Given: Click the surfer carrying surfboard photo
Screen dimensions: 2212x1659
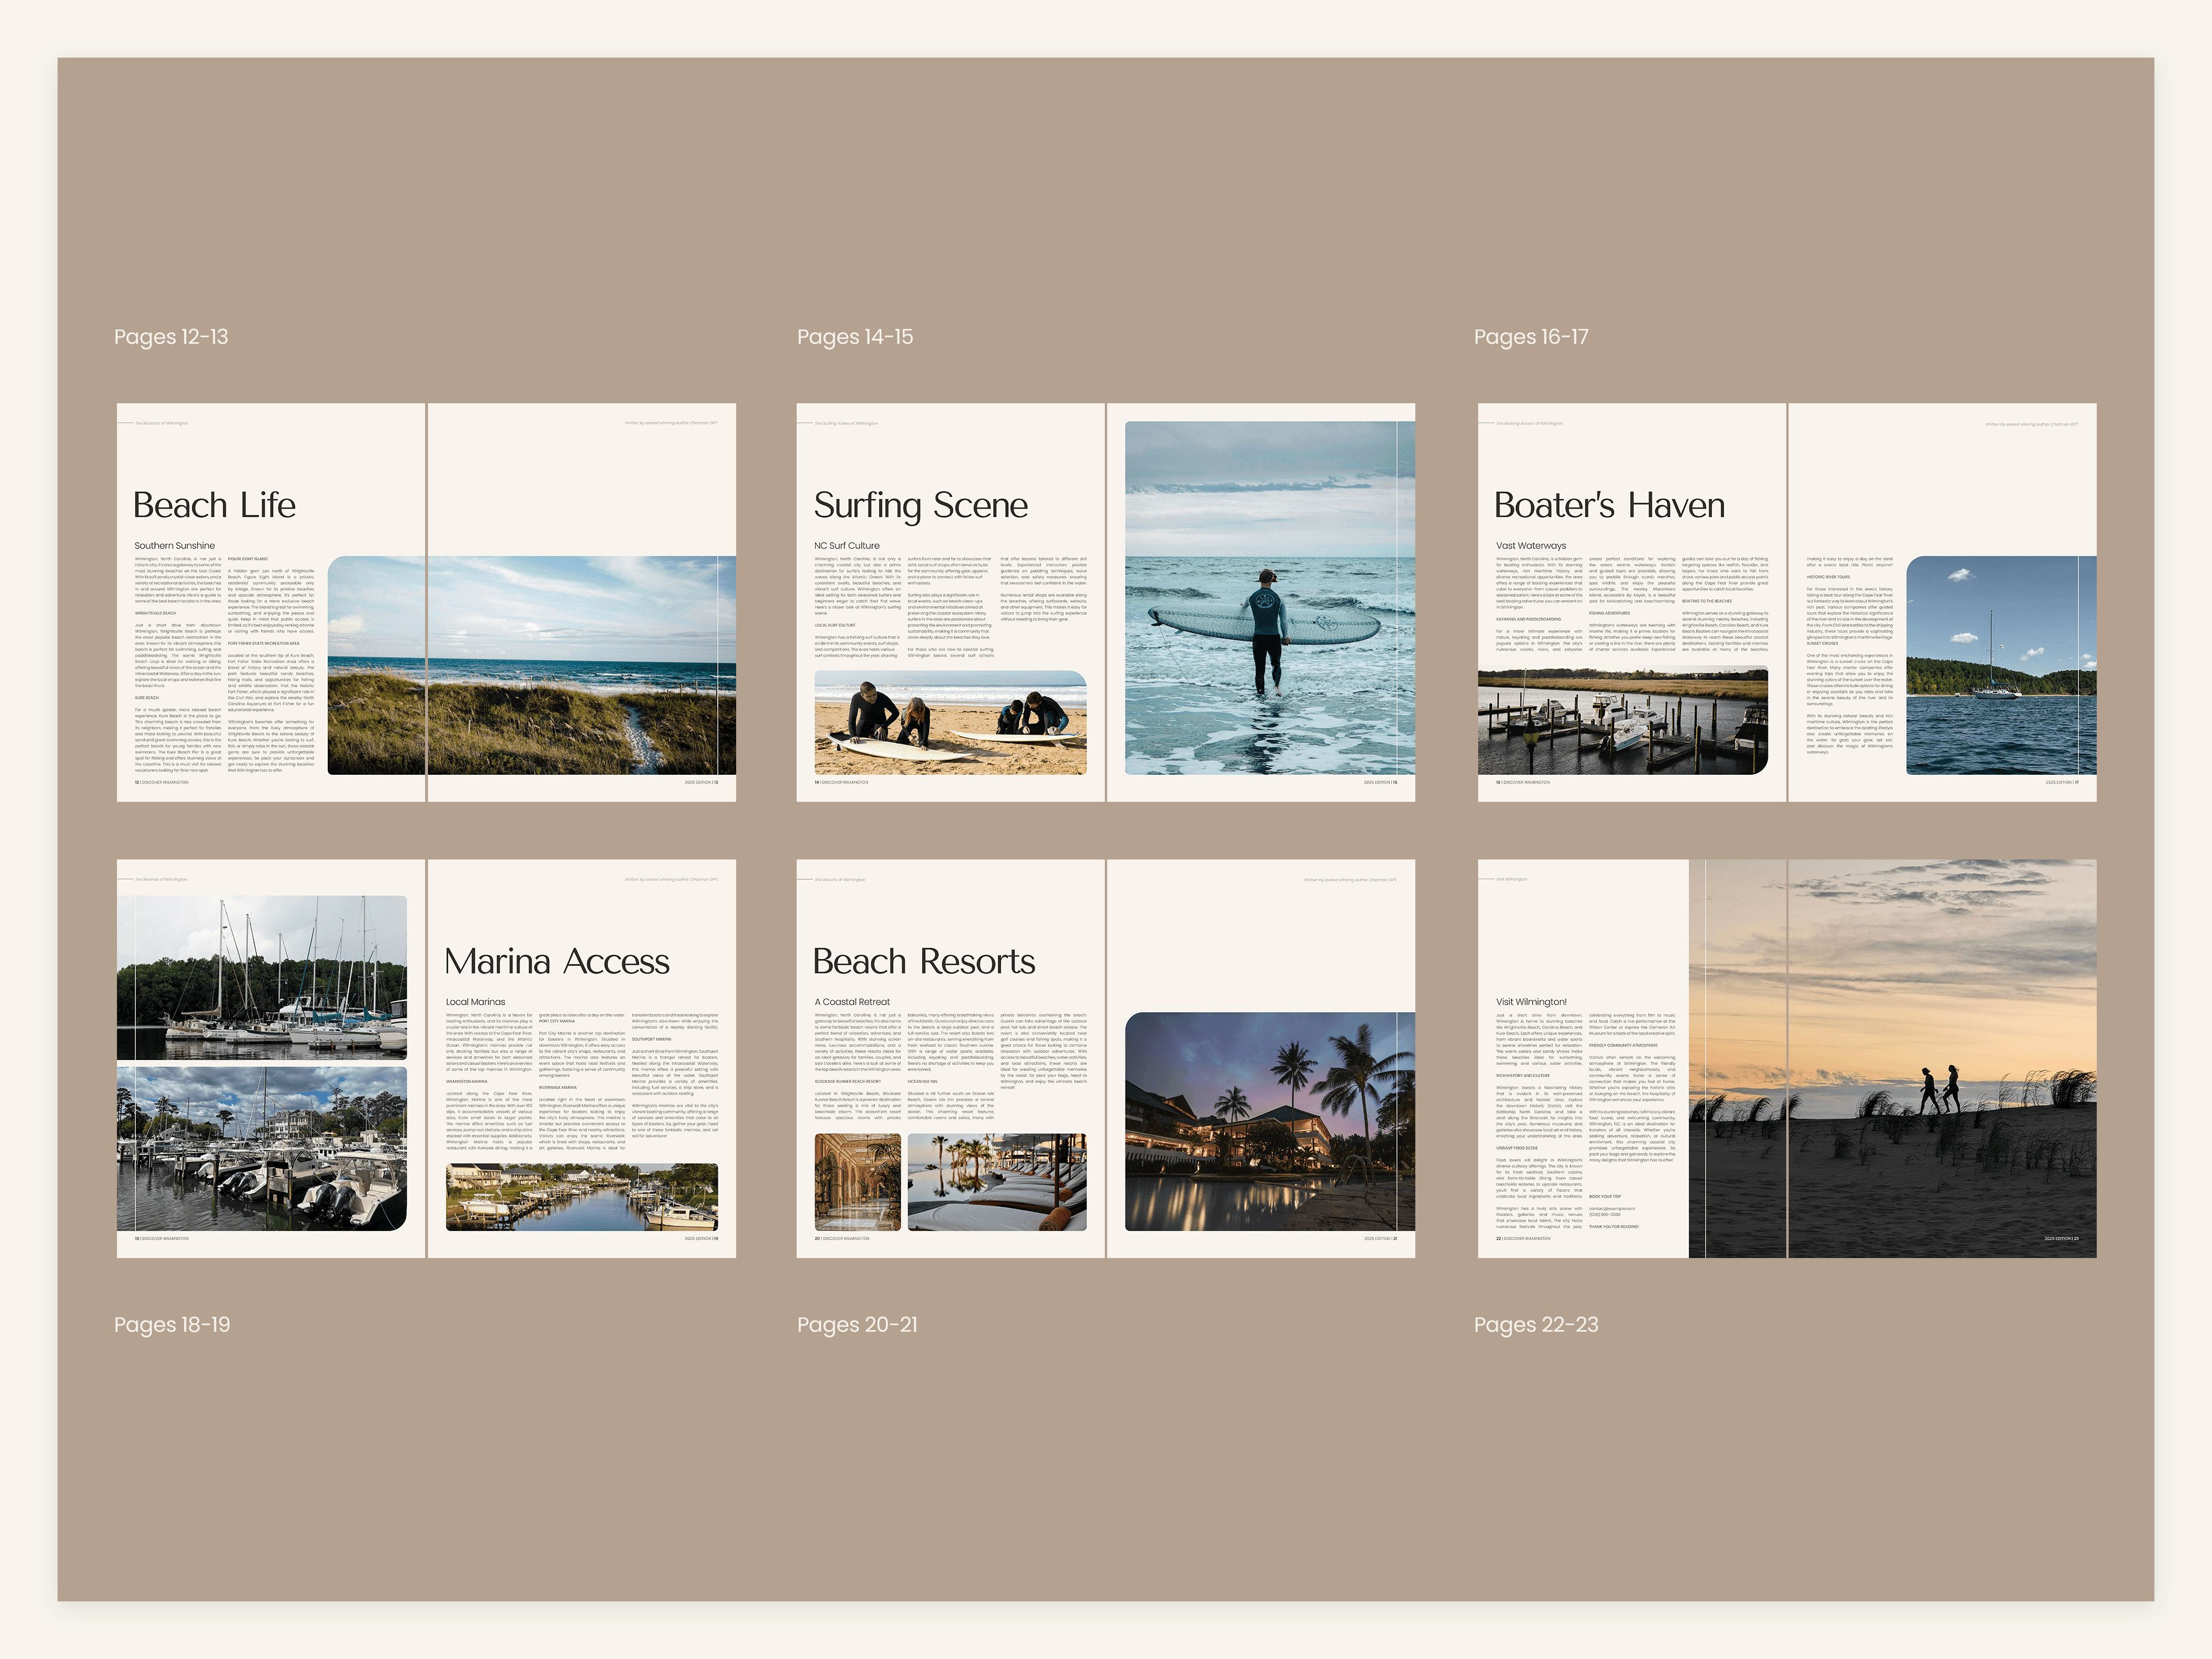Looking at the screenshot, I should pos(1269,597).
